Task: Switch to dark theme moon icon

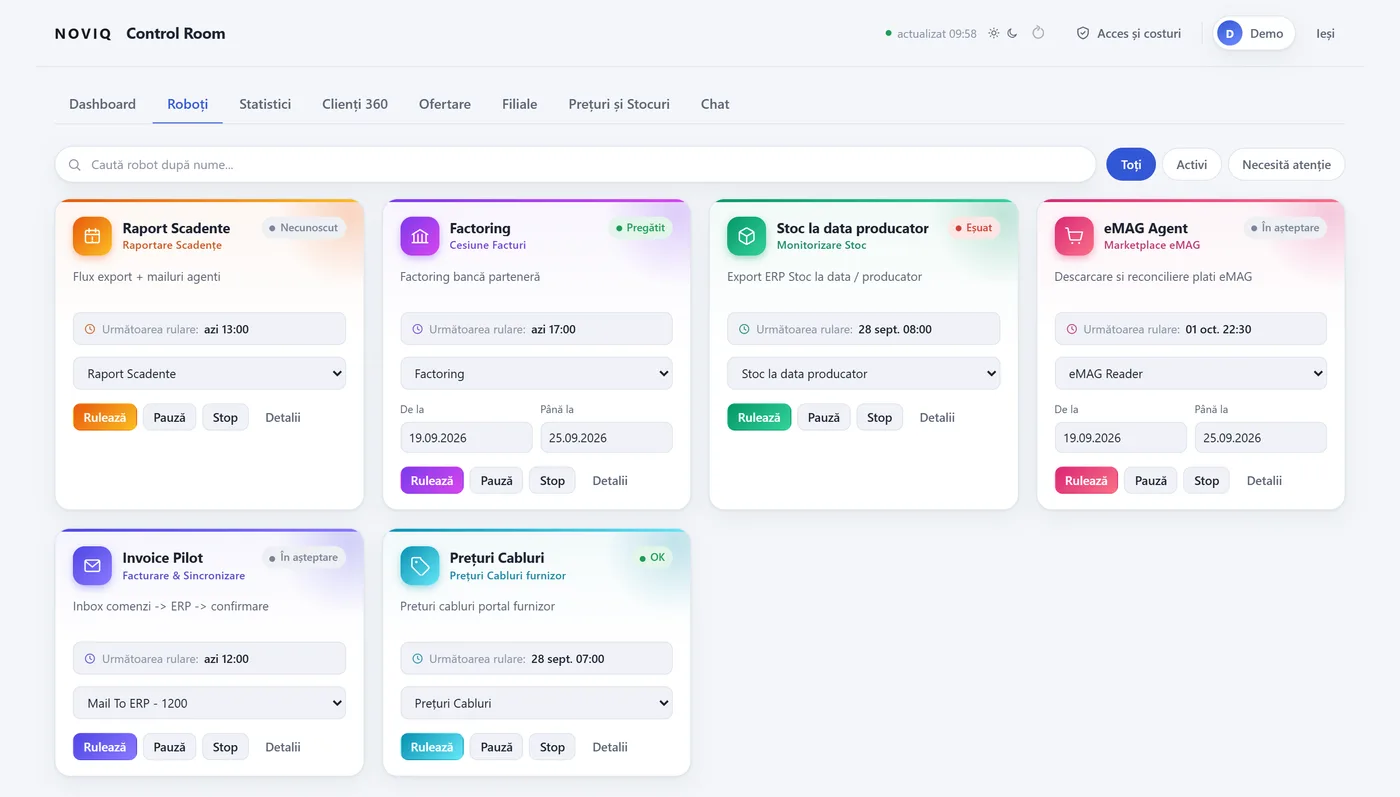Action: pyautogui.click(x=1012, y=33)
